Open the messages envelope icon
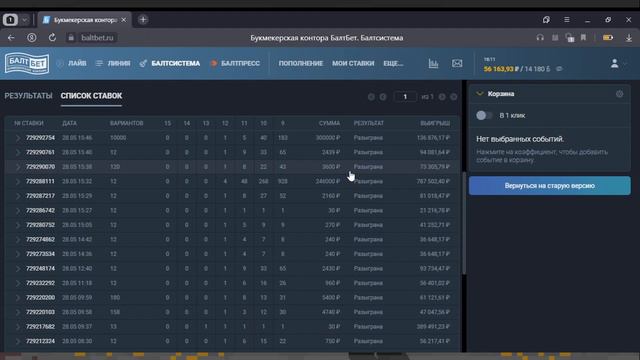Screen dimensions: 640x360 [x=457, y=63]
